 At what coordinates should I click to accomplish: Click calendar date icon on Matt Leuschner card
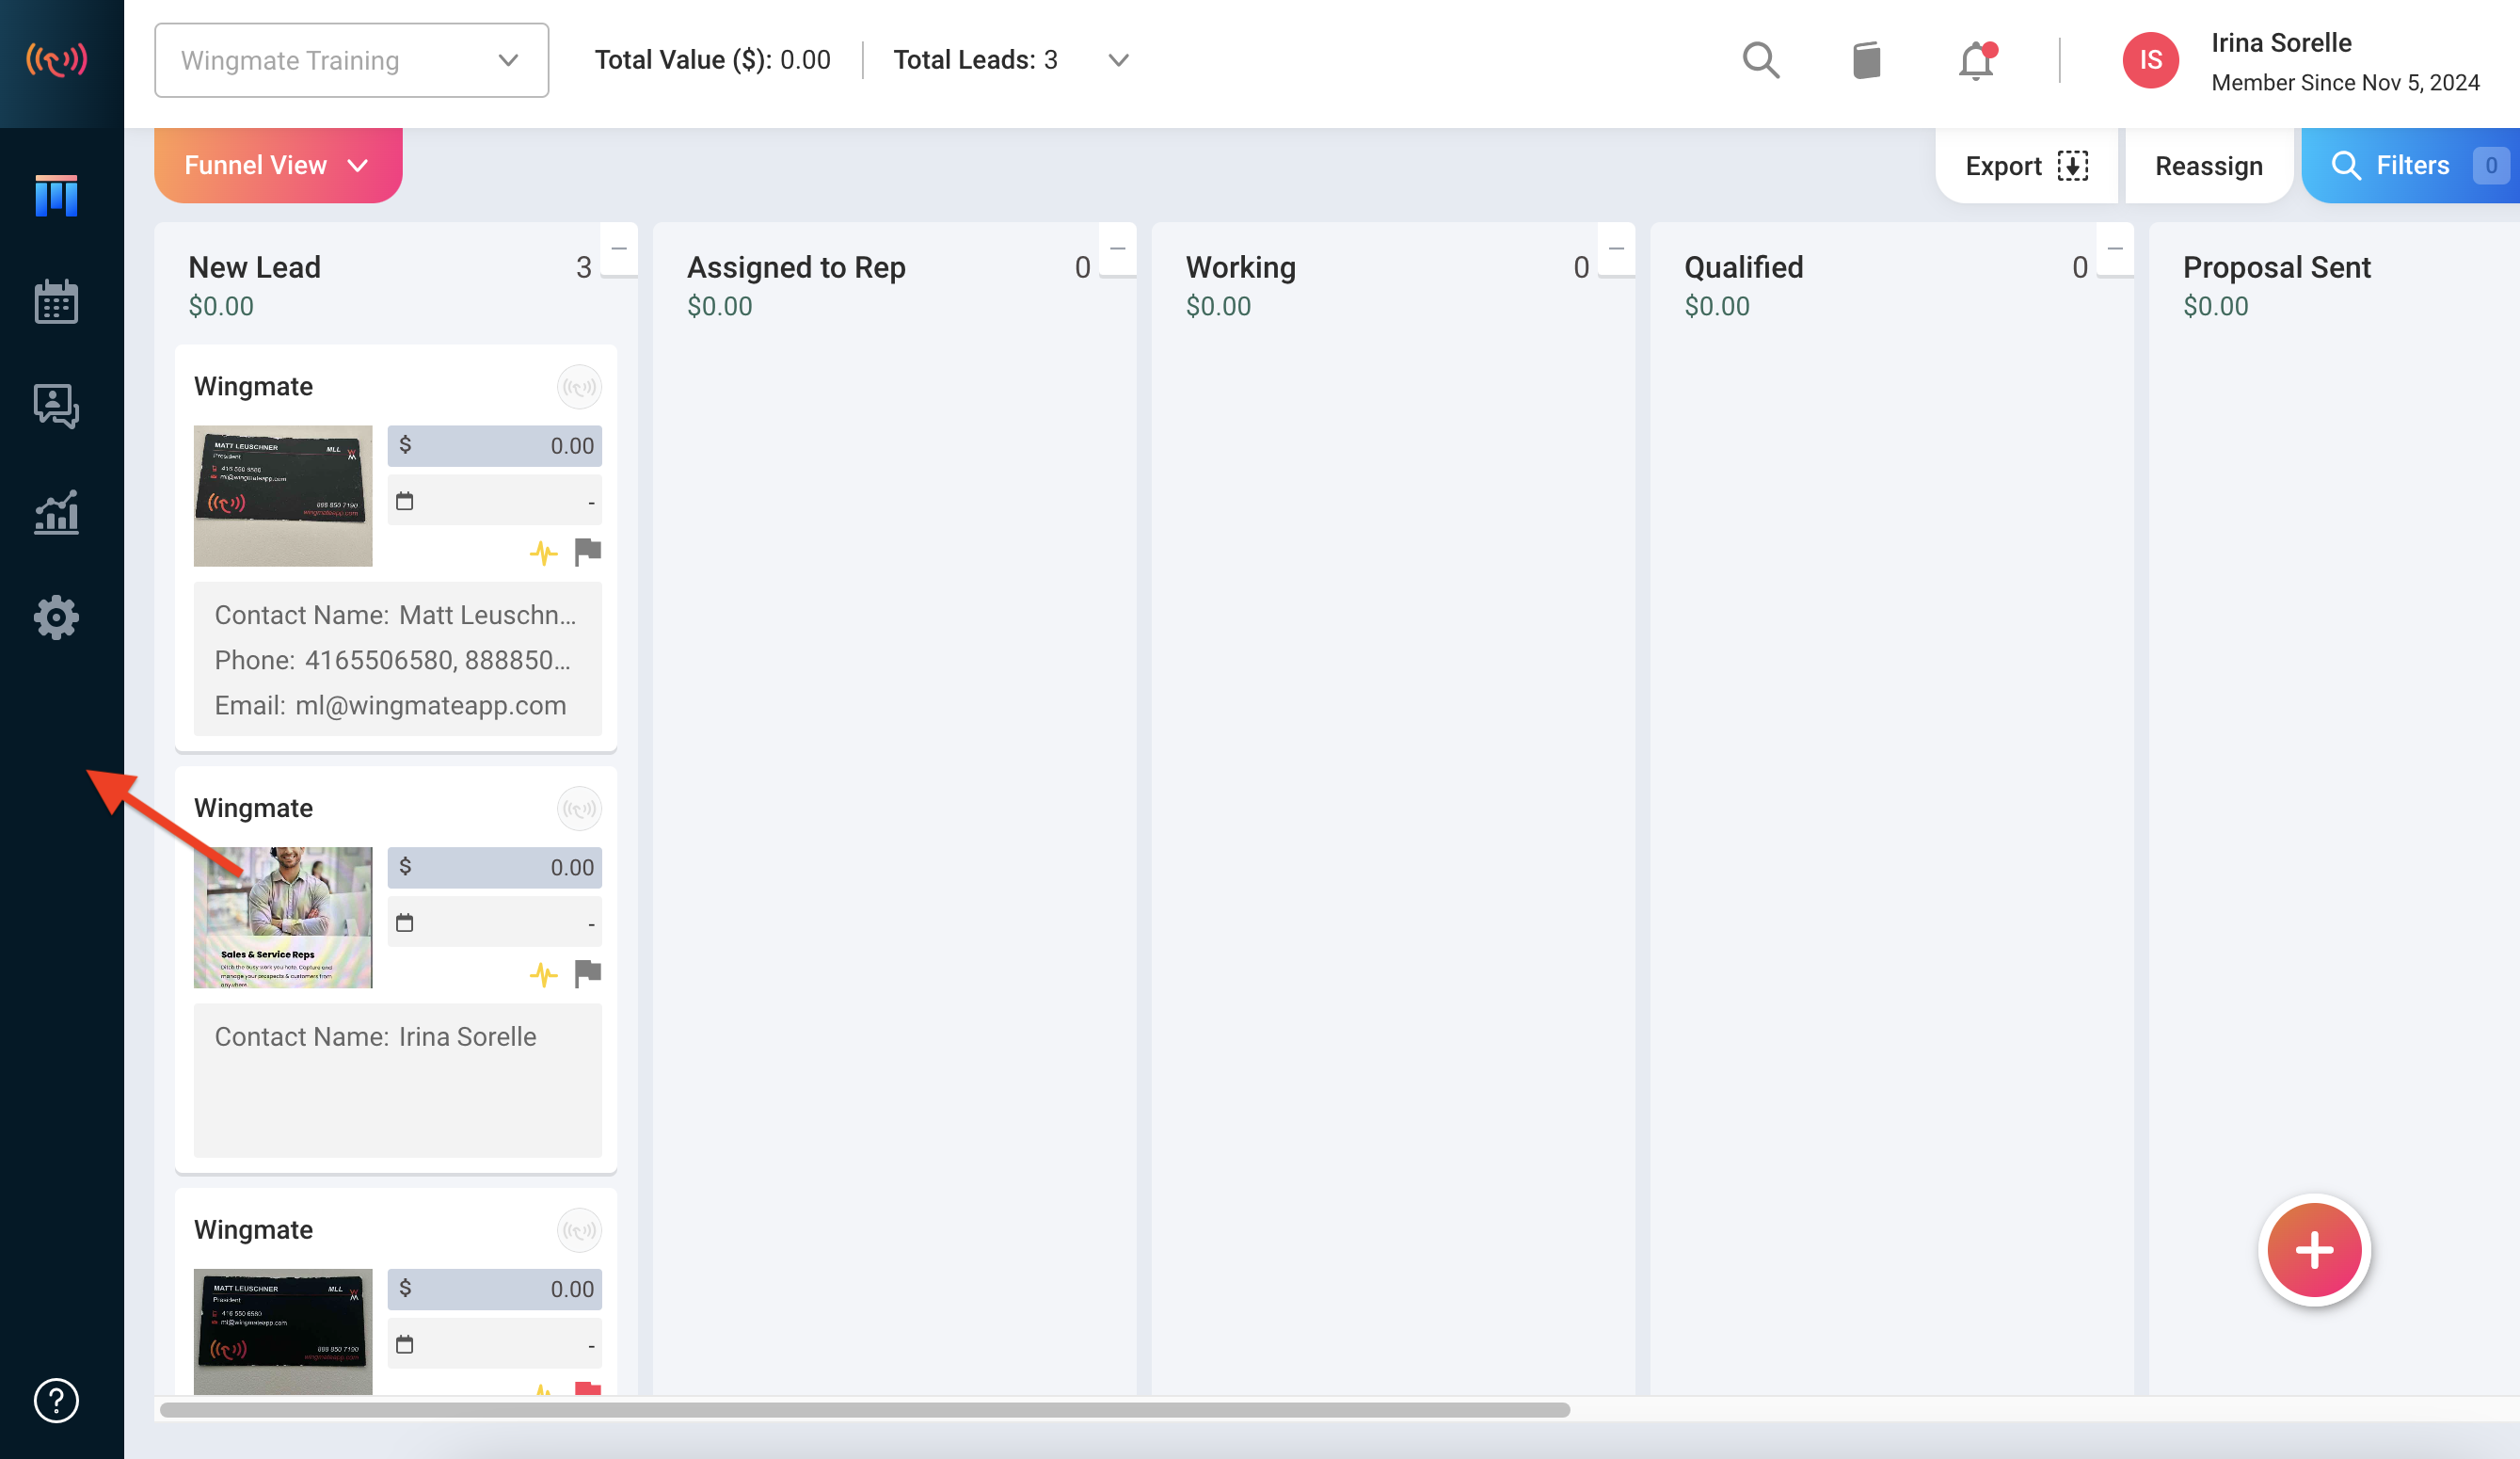pyautogui.click(x=404, y=501)
